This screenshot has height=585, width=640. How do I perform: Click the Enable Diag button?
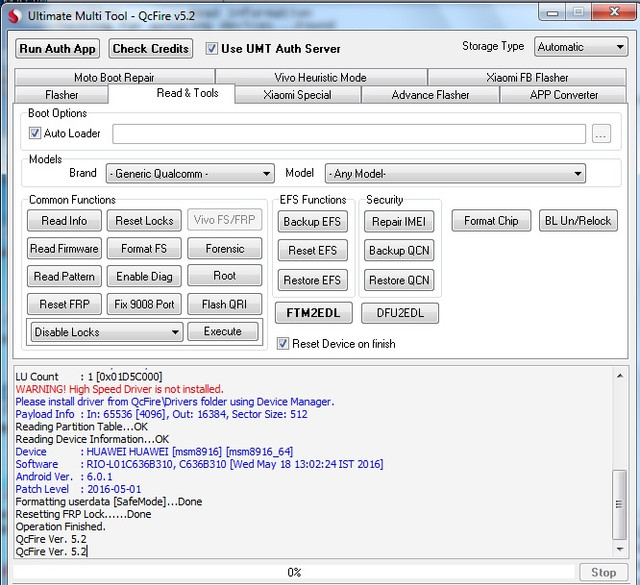144,276
